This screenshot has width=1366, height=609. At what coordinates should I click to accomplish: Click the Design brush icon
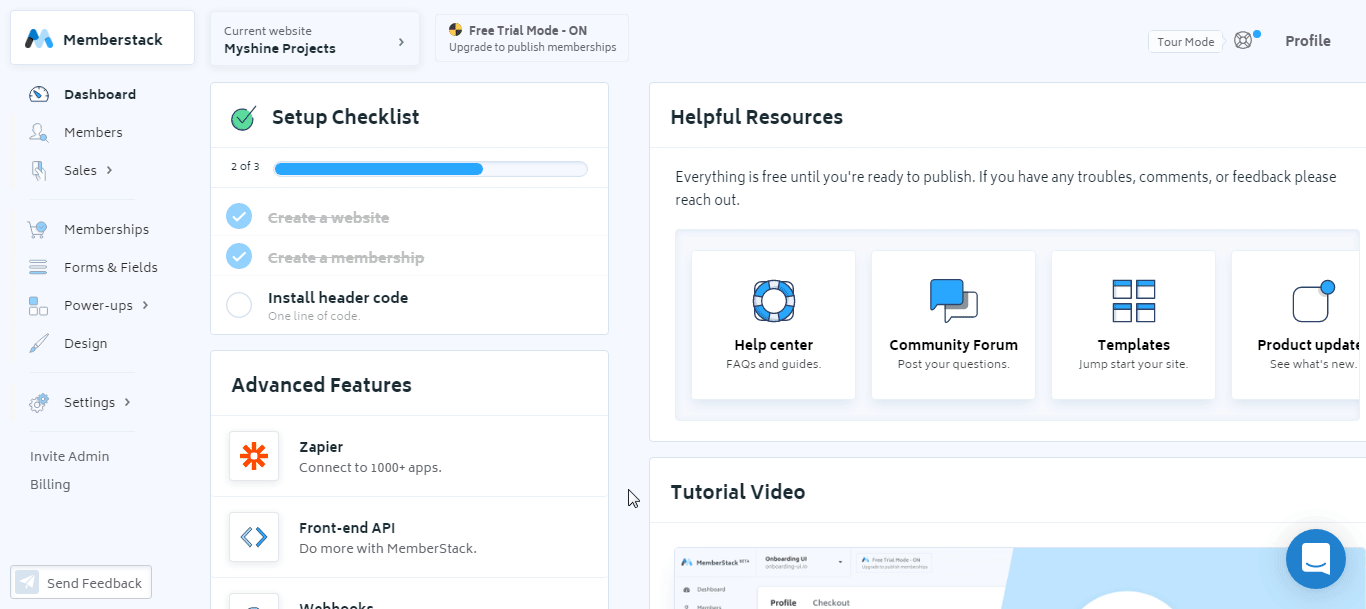[x=38, y=343]
